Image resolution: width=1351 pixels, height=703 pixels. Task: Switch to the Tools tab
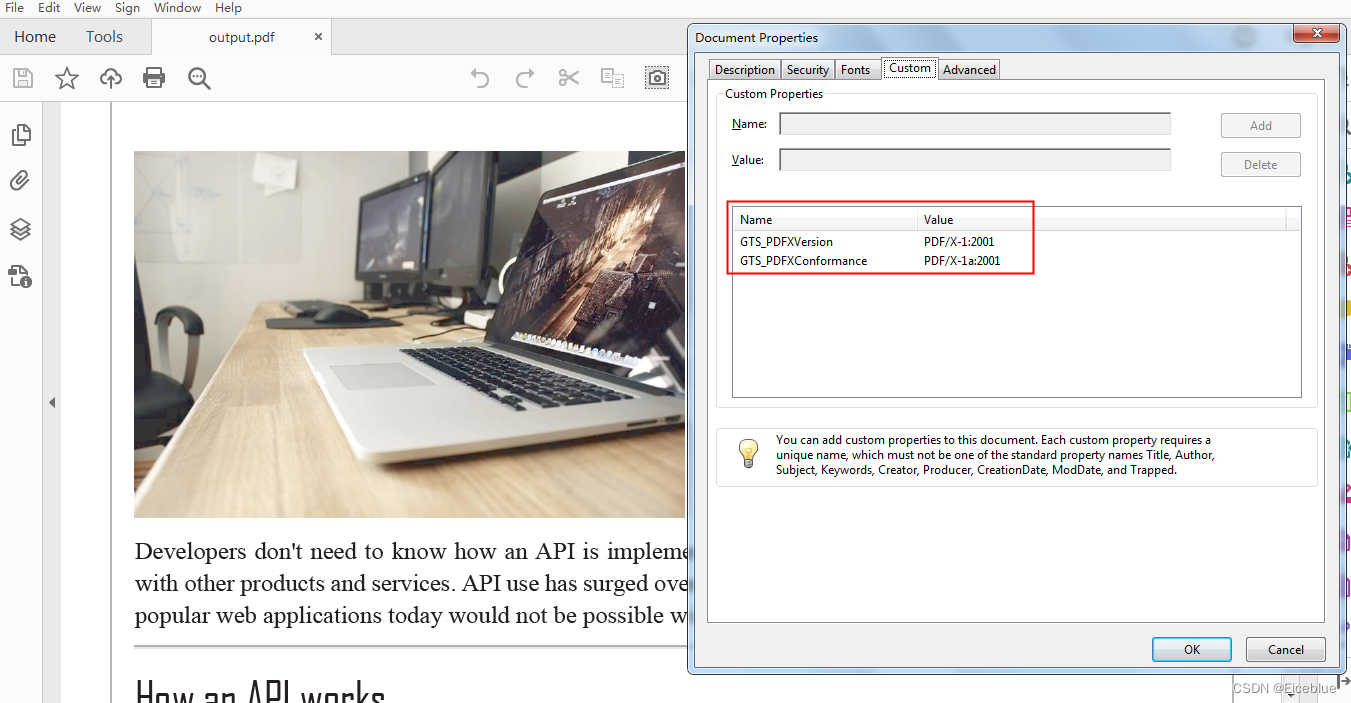pos(104,37)
